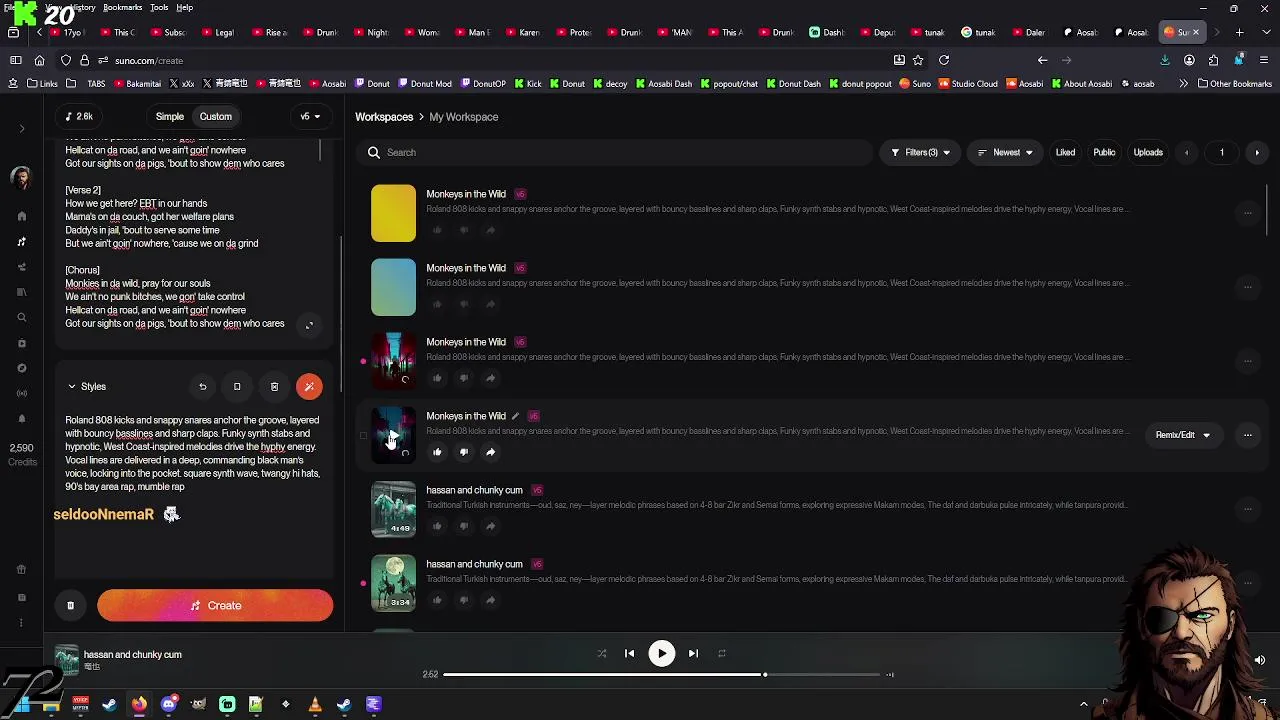Share the fourth Monkeys in the Wild track
This screenshot has width=1280, height=720.
(x=490, y=452)
